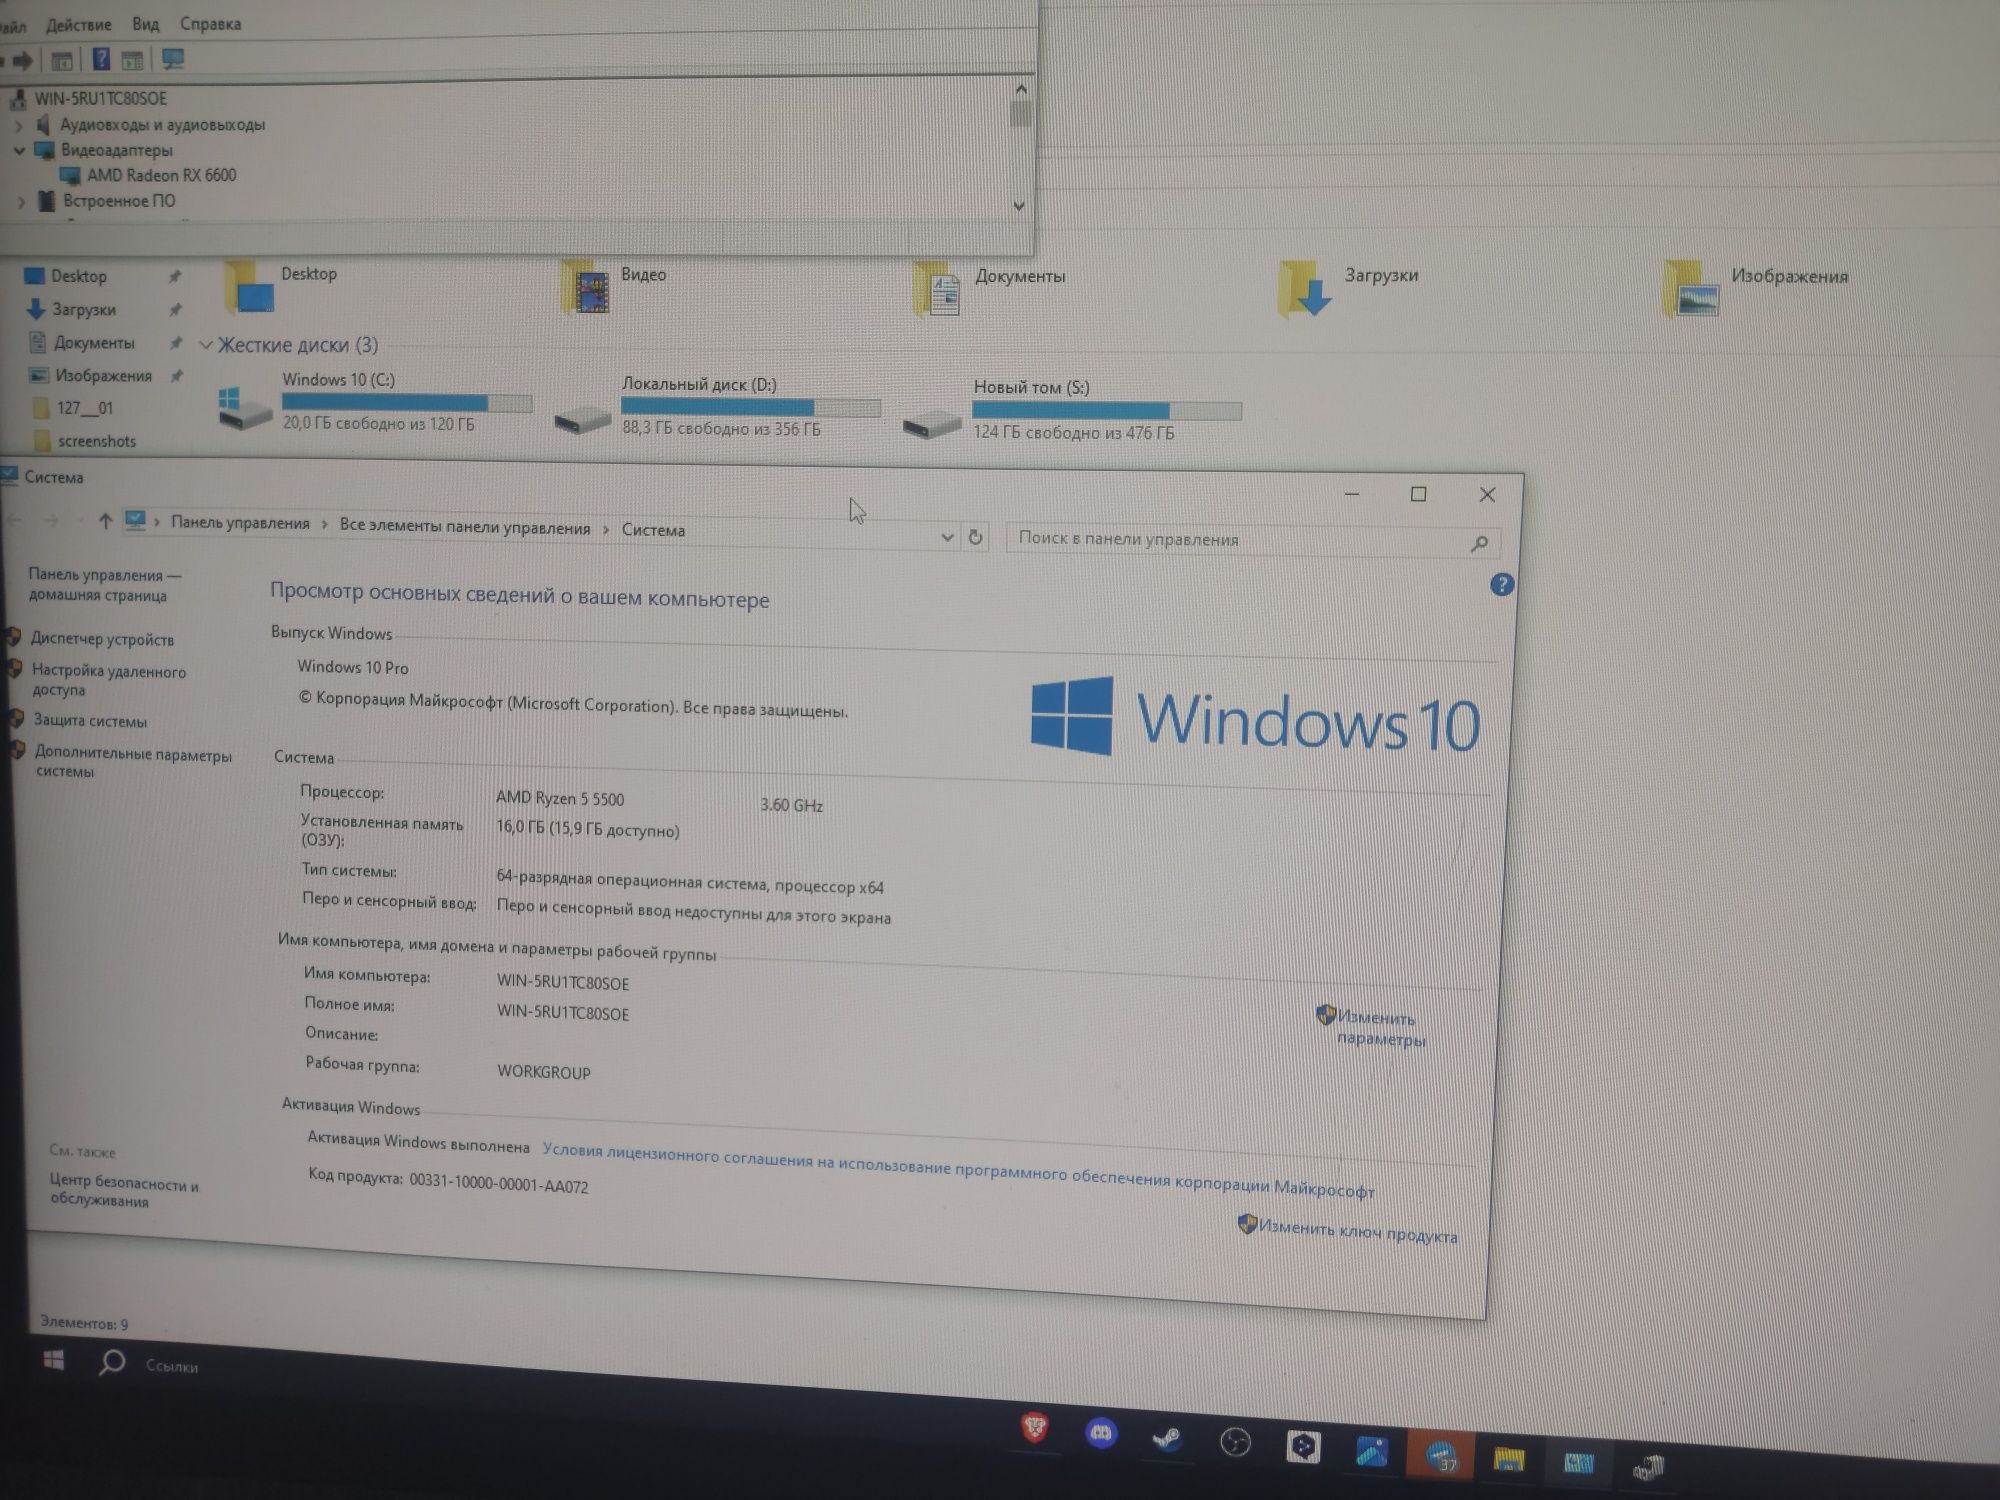
Task: Select Изображения in Explorer quick access sidebar
Action: pyautogui.click(x=104, y=376)
